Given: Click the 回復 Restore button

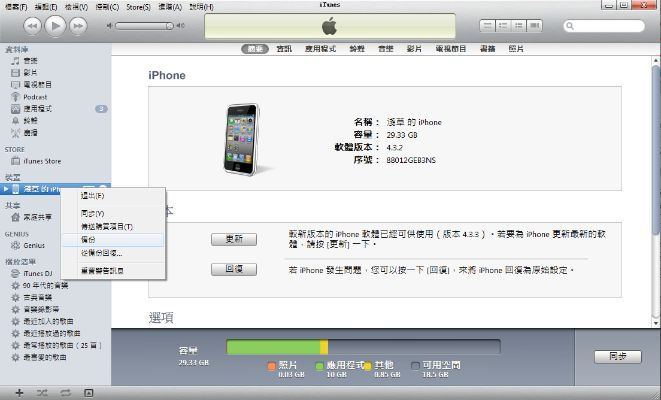Looking at the screenshot, I should point(234,269).
